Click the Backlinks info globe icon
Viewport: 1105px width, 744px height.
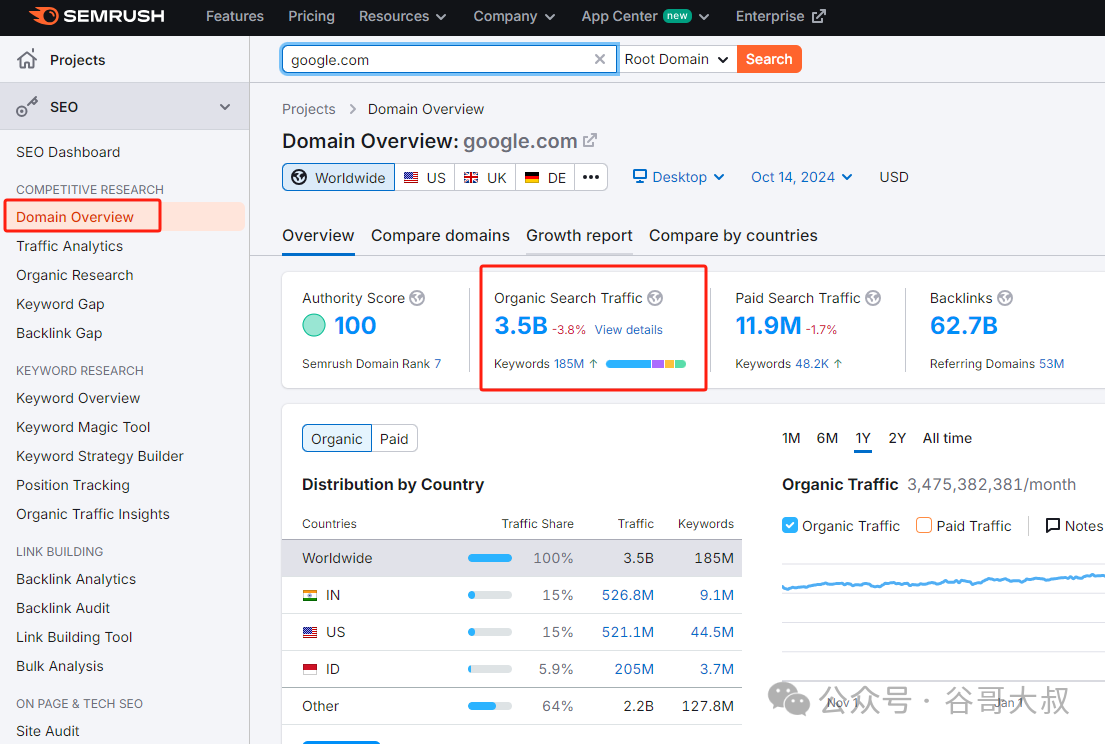click(1005, 298)
